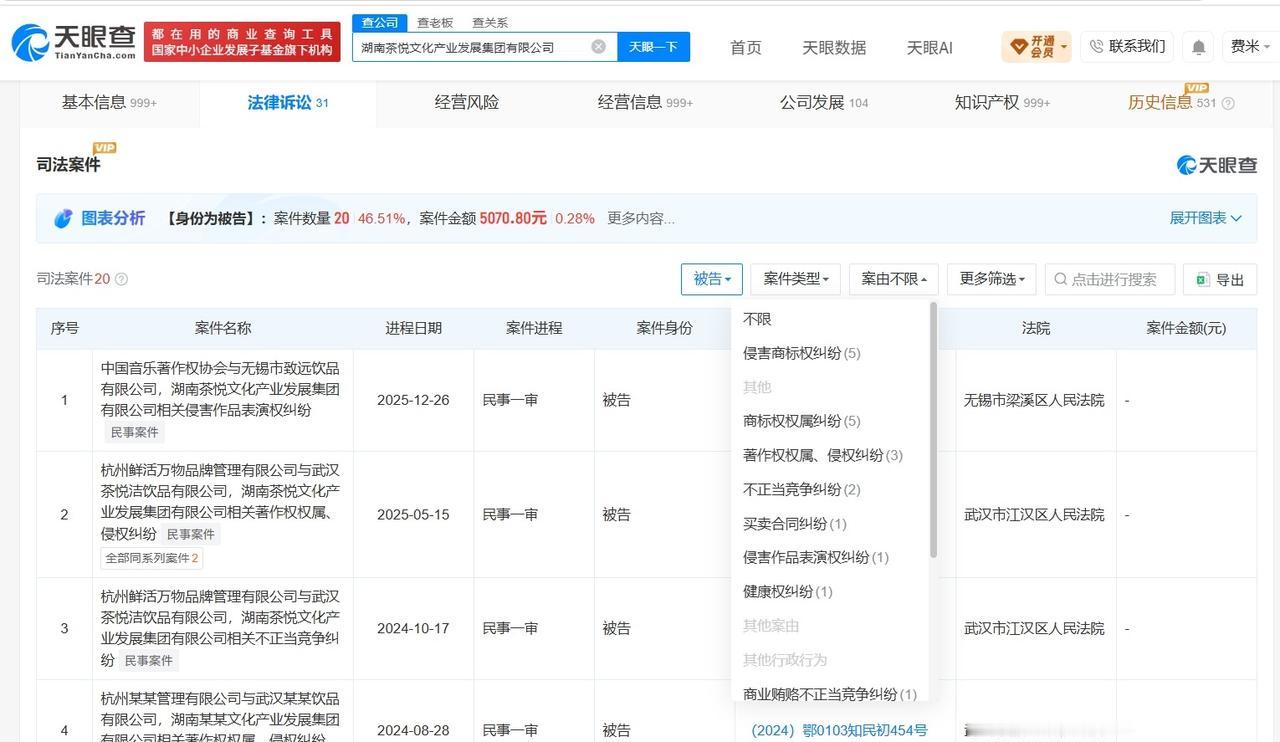Open case number 鄂0103知民初454号 link
This screenshot has width=1280, height=742.
click(838, 730)
